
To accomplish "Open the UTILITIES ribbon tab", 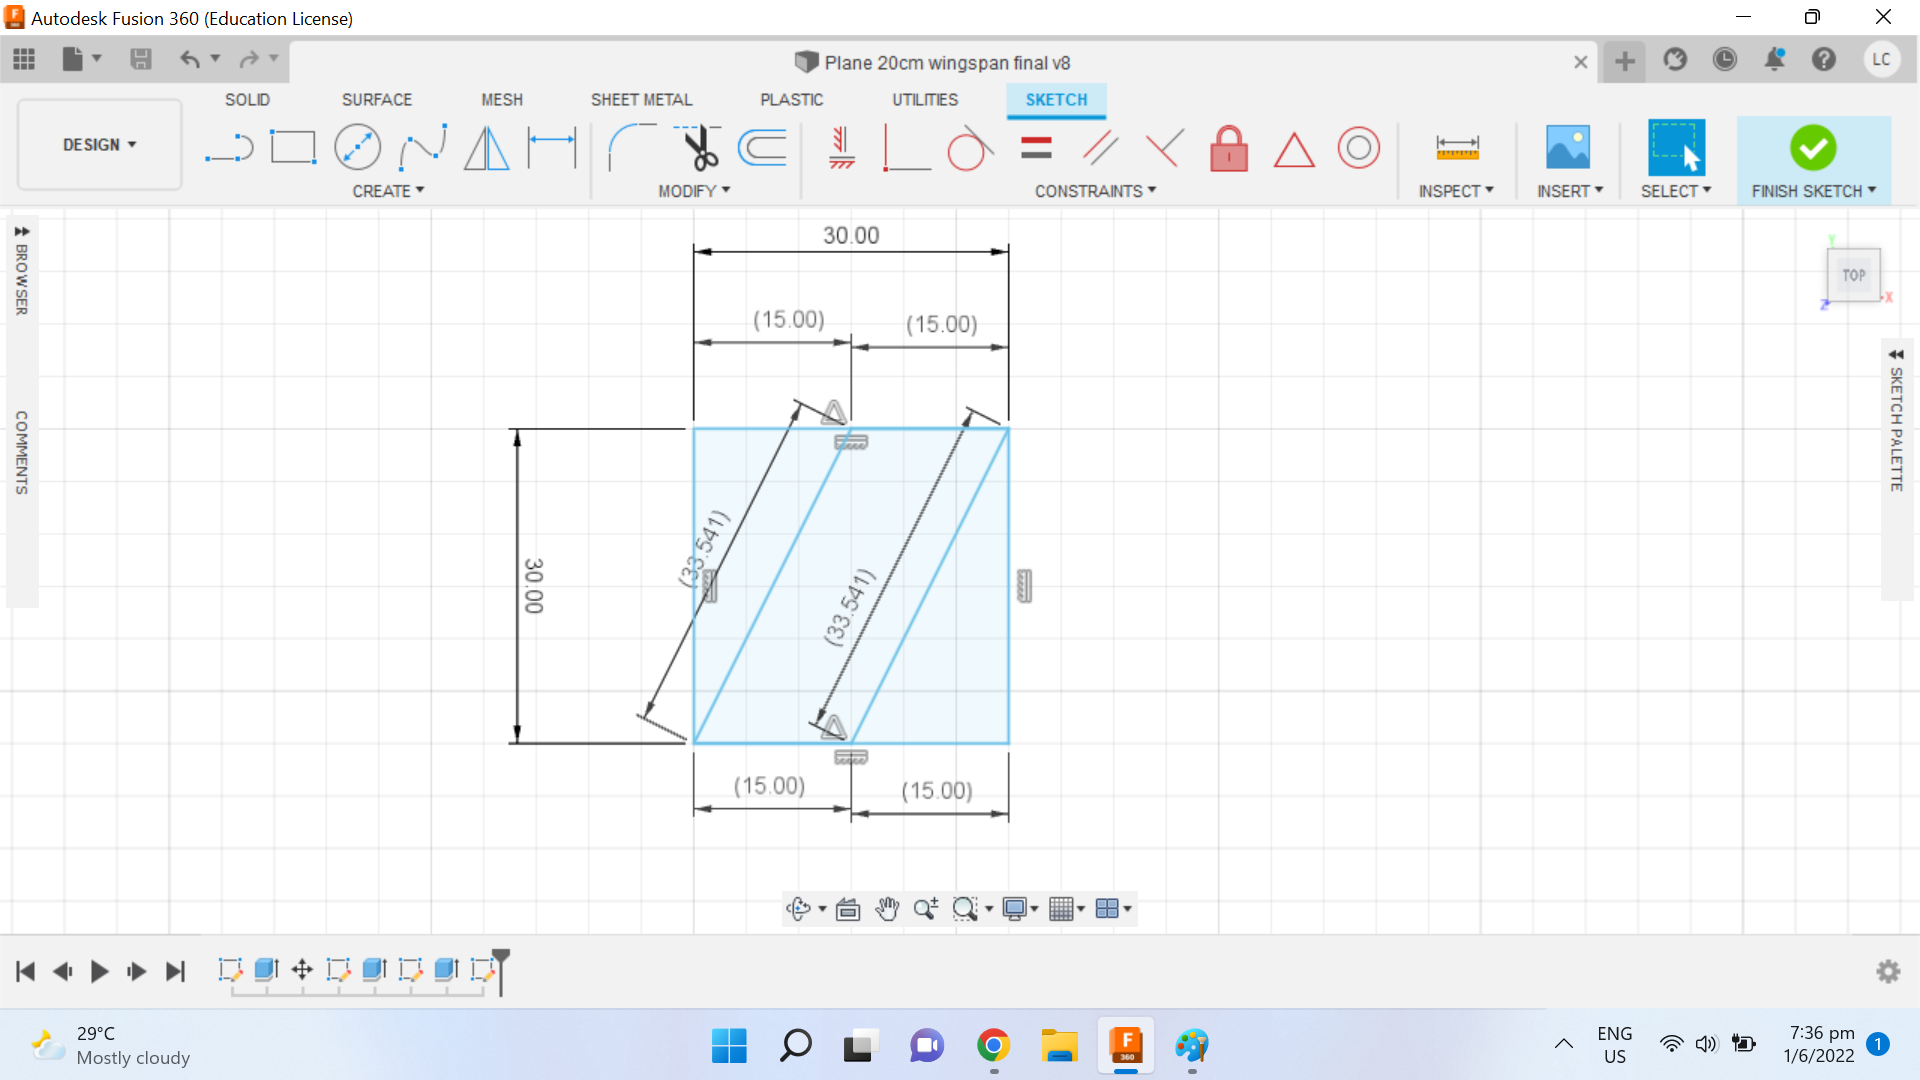I will (x=925, y=99).
